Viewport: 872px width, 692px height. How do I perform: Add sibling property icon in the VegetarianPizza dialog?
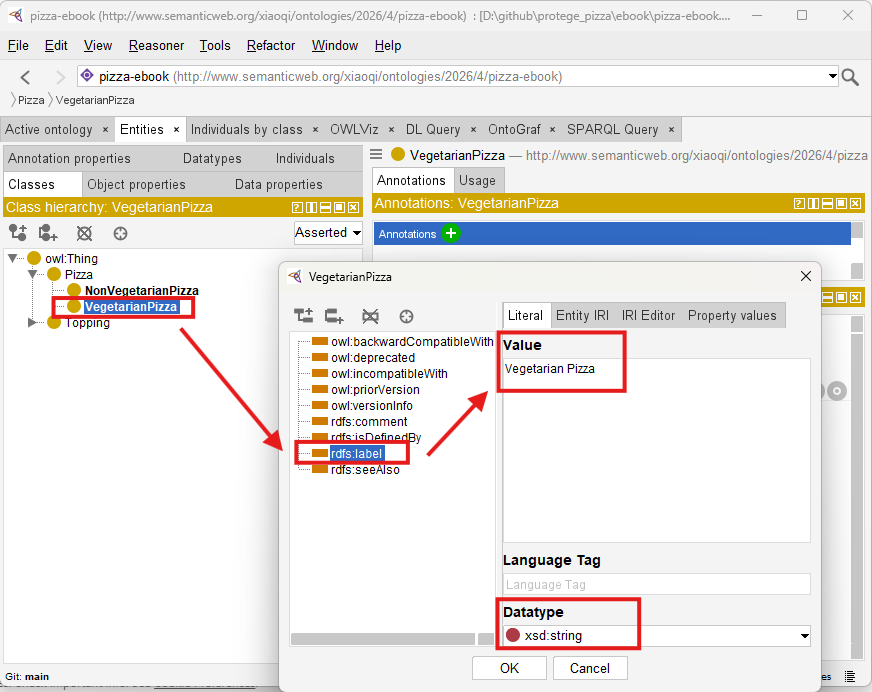click(334, 316)
